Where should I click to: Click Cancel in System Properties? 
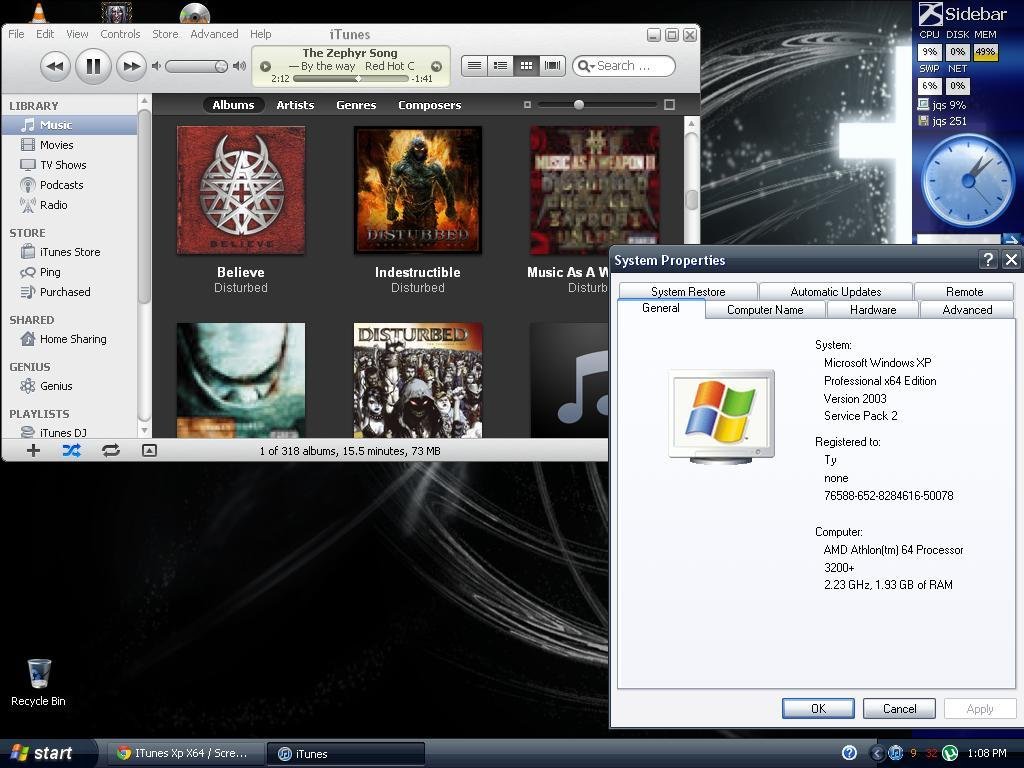pyautogui.click(x=899, y=709)
